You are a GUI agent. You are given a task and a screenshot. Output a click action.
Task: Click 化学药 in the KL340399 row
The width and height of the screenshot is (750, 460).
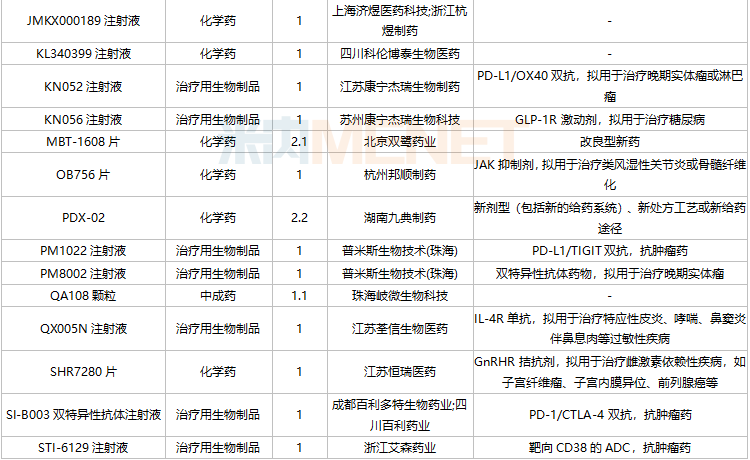(218, 54)
